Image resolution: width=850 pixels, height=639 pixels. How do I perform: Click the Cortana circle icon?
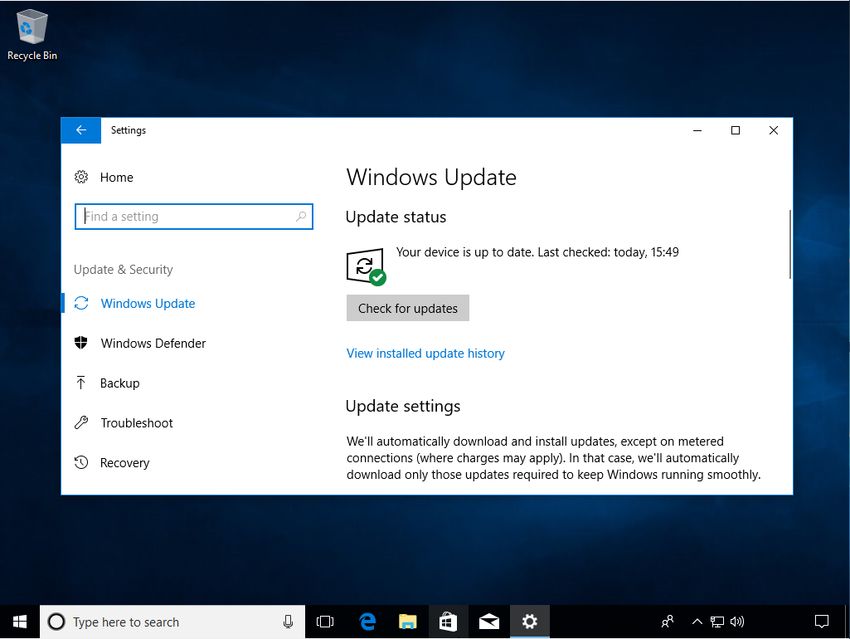[56, 622]
